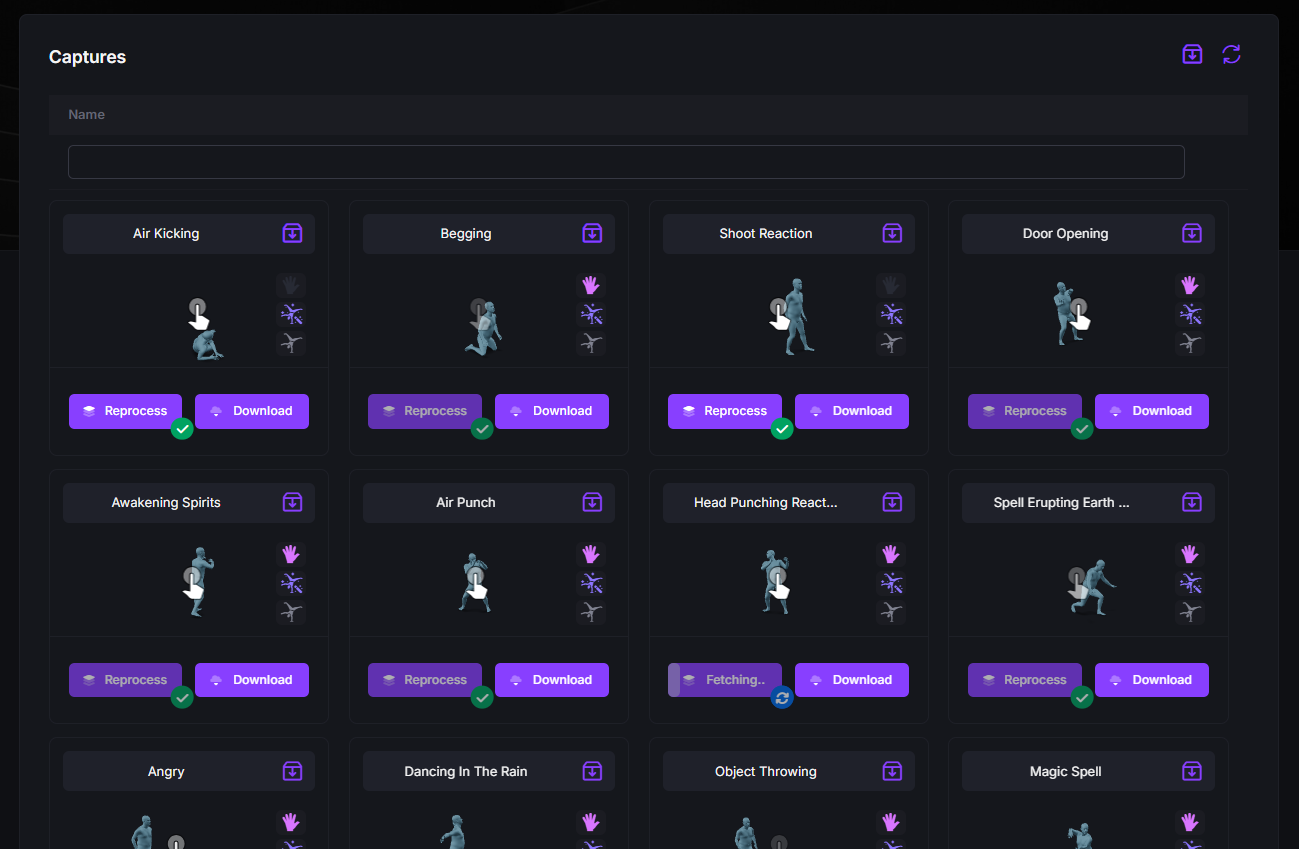The width and height of the screenshot is (1299, 849).
Task: Archive the Head Punching React... capture
Action: 892,502
